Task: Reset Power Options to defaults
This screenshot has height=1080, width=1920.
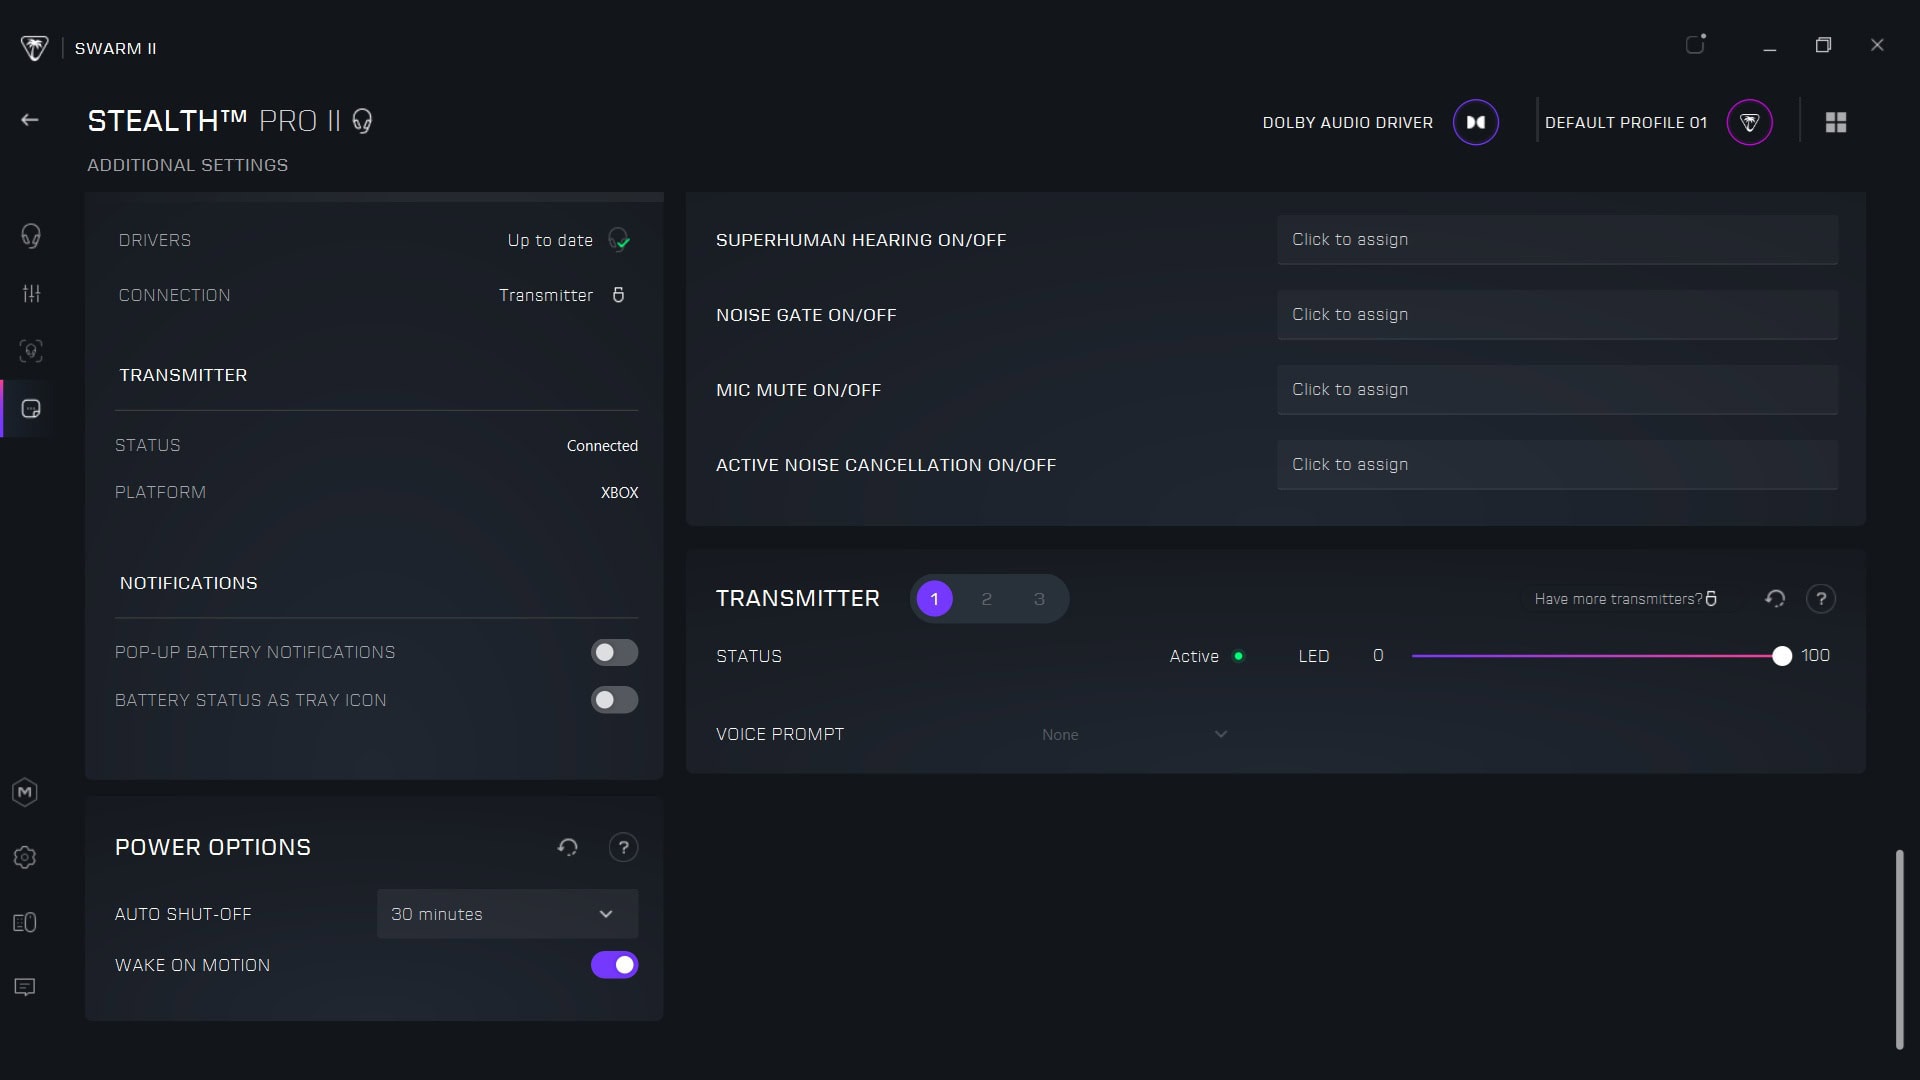Action: click(x=568, y=847)
